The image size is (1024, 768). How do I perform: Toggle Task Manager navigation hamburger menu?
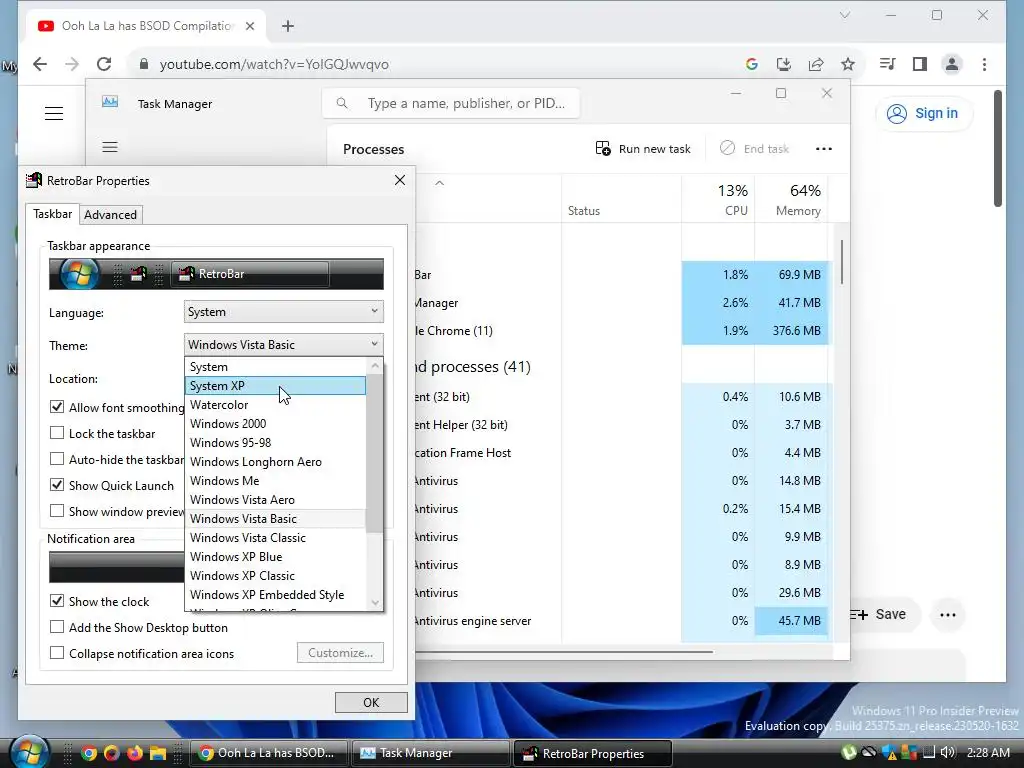[x=110, y=147]
